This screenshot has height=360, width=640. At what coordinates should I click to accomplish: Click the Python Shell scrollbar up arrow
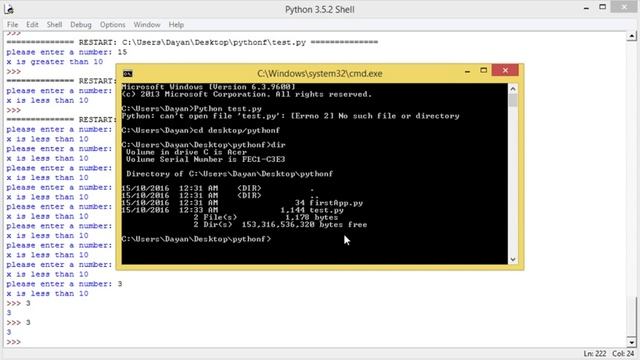631,36
